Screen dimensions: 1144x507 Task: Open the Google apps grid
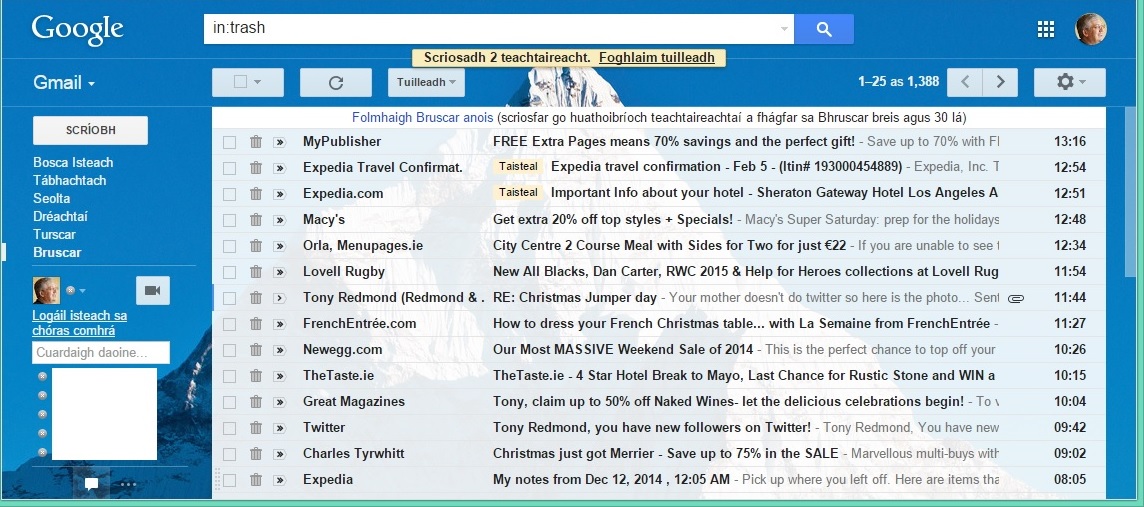point(1046,29)
